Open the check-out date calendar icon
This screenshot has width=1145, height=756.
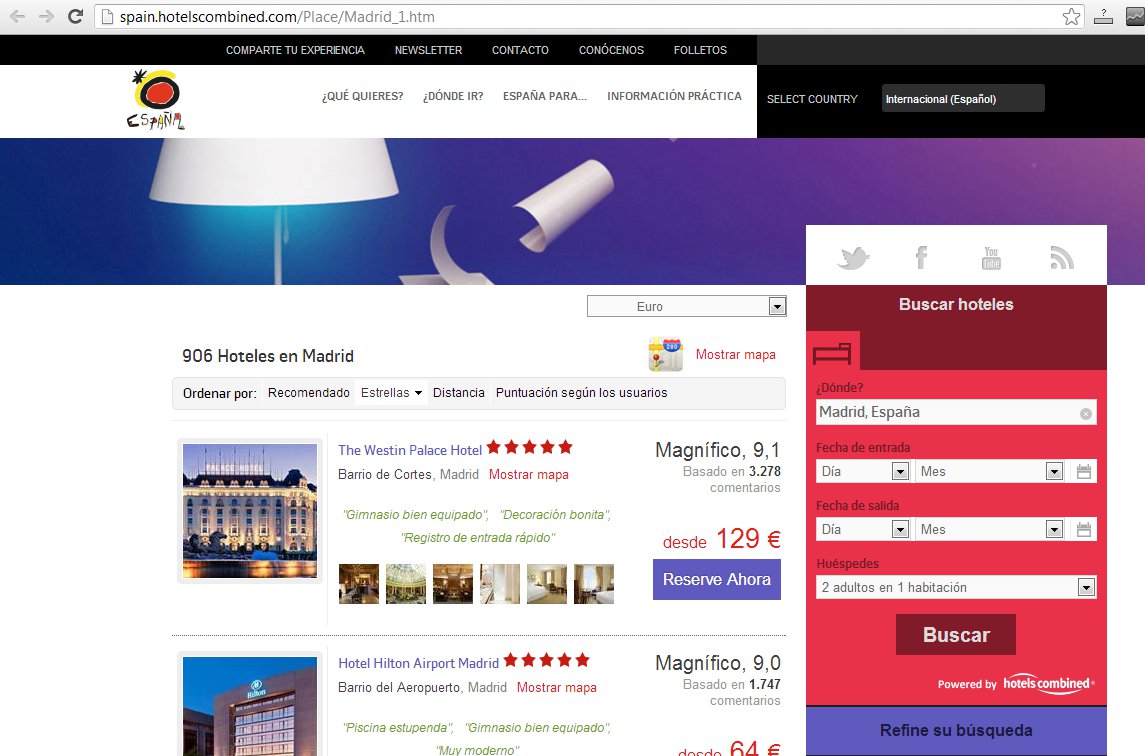click(x=1084, y=530)
